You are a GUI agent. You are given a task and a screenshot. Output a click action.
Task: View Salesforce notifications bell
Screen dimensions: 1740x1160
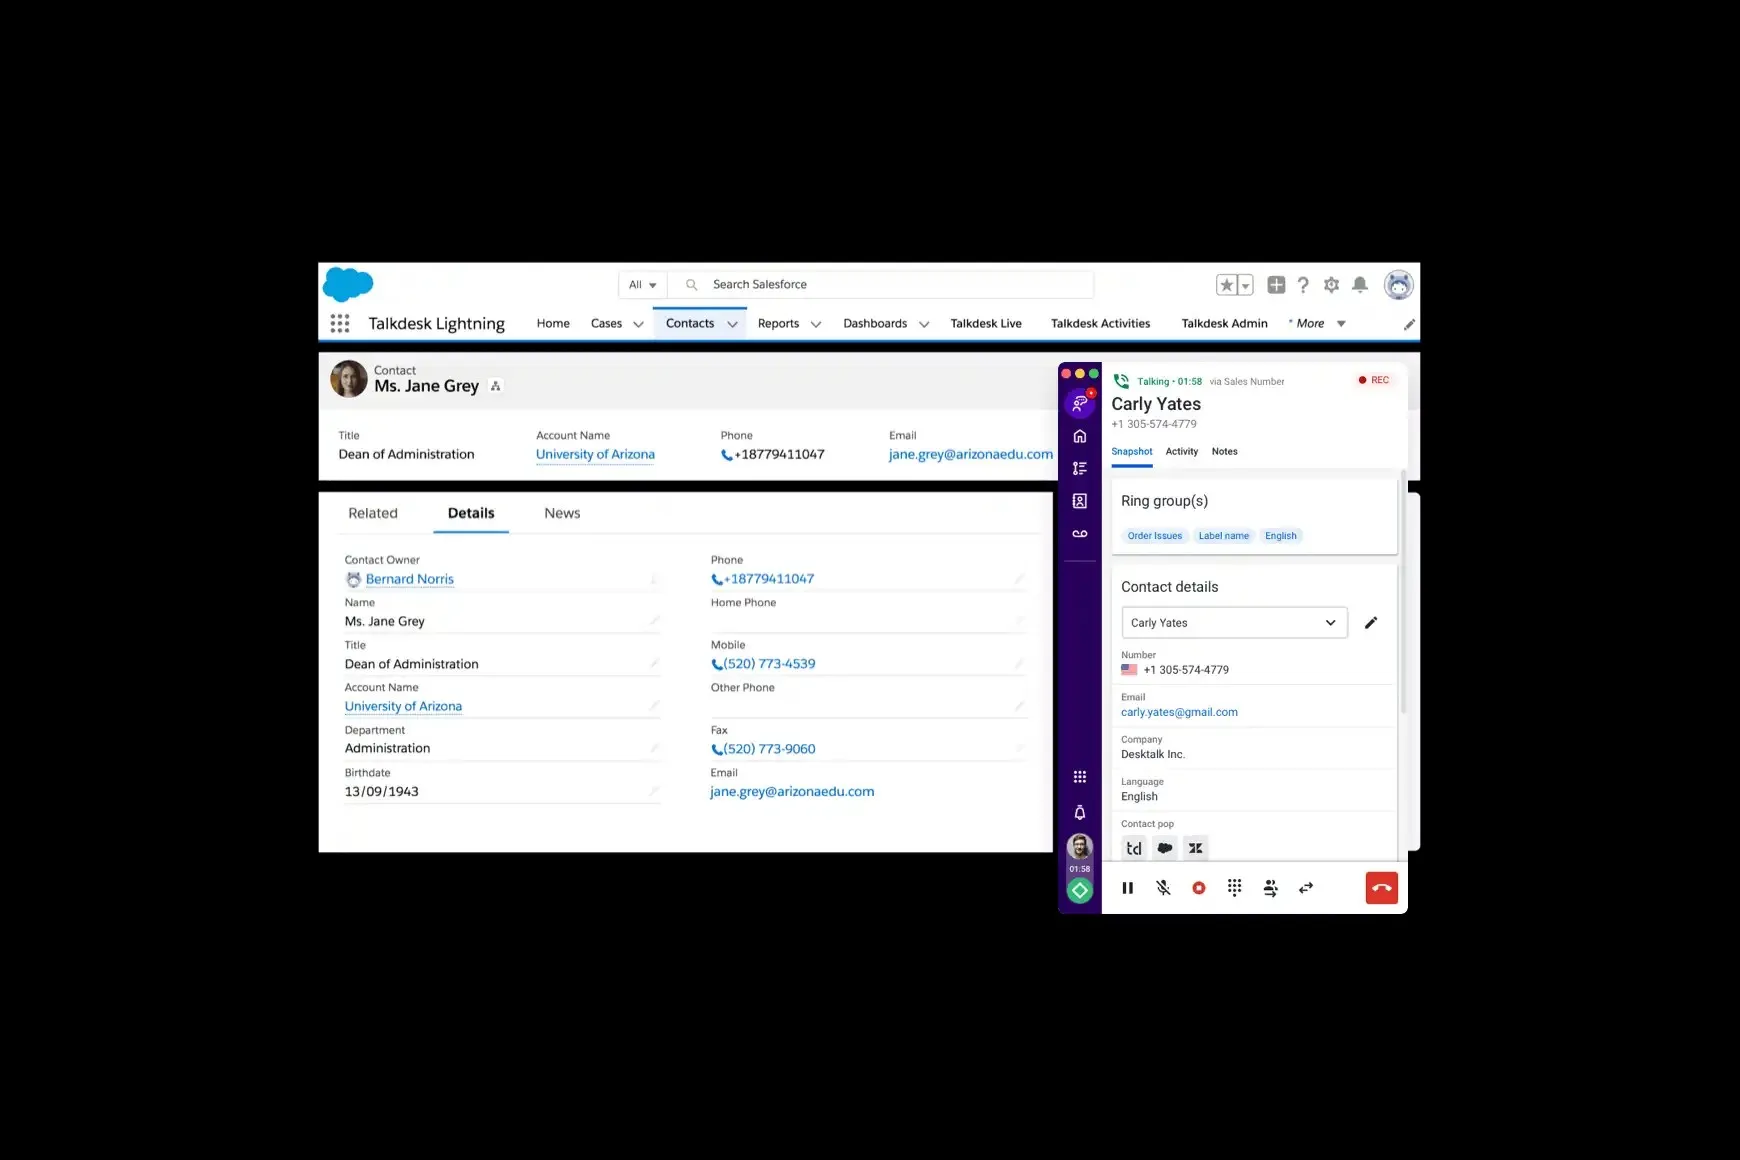click(1360, 285)
